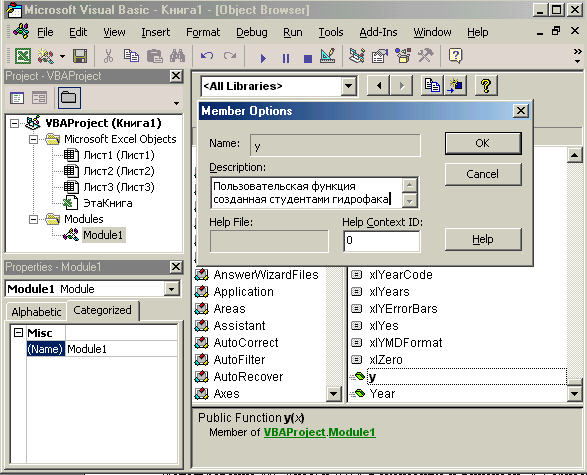Collapse the Misc property category
The image size is (587, 475).
click(18, 332)
